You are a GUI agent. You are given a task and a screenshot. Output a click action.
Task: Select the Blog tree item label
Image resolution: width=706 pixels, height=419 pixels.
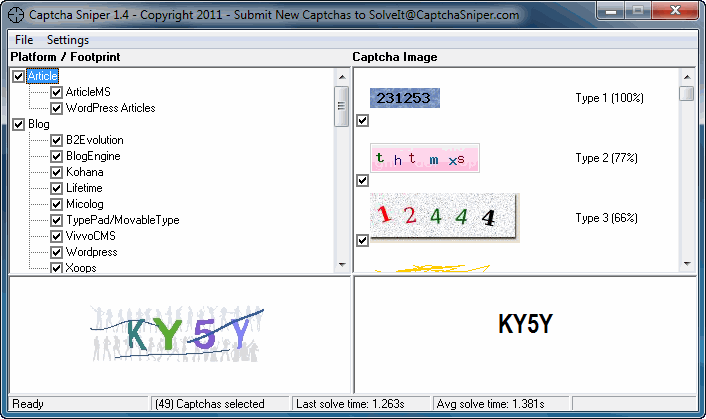39,124
